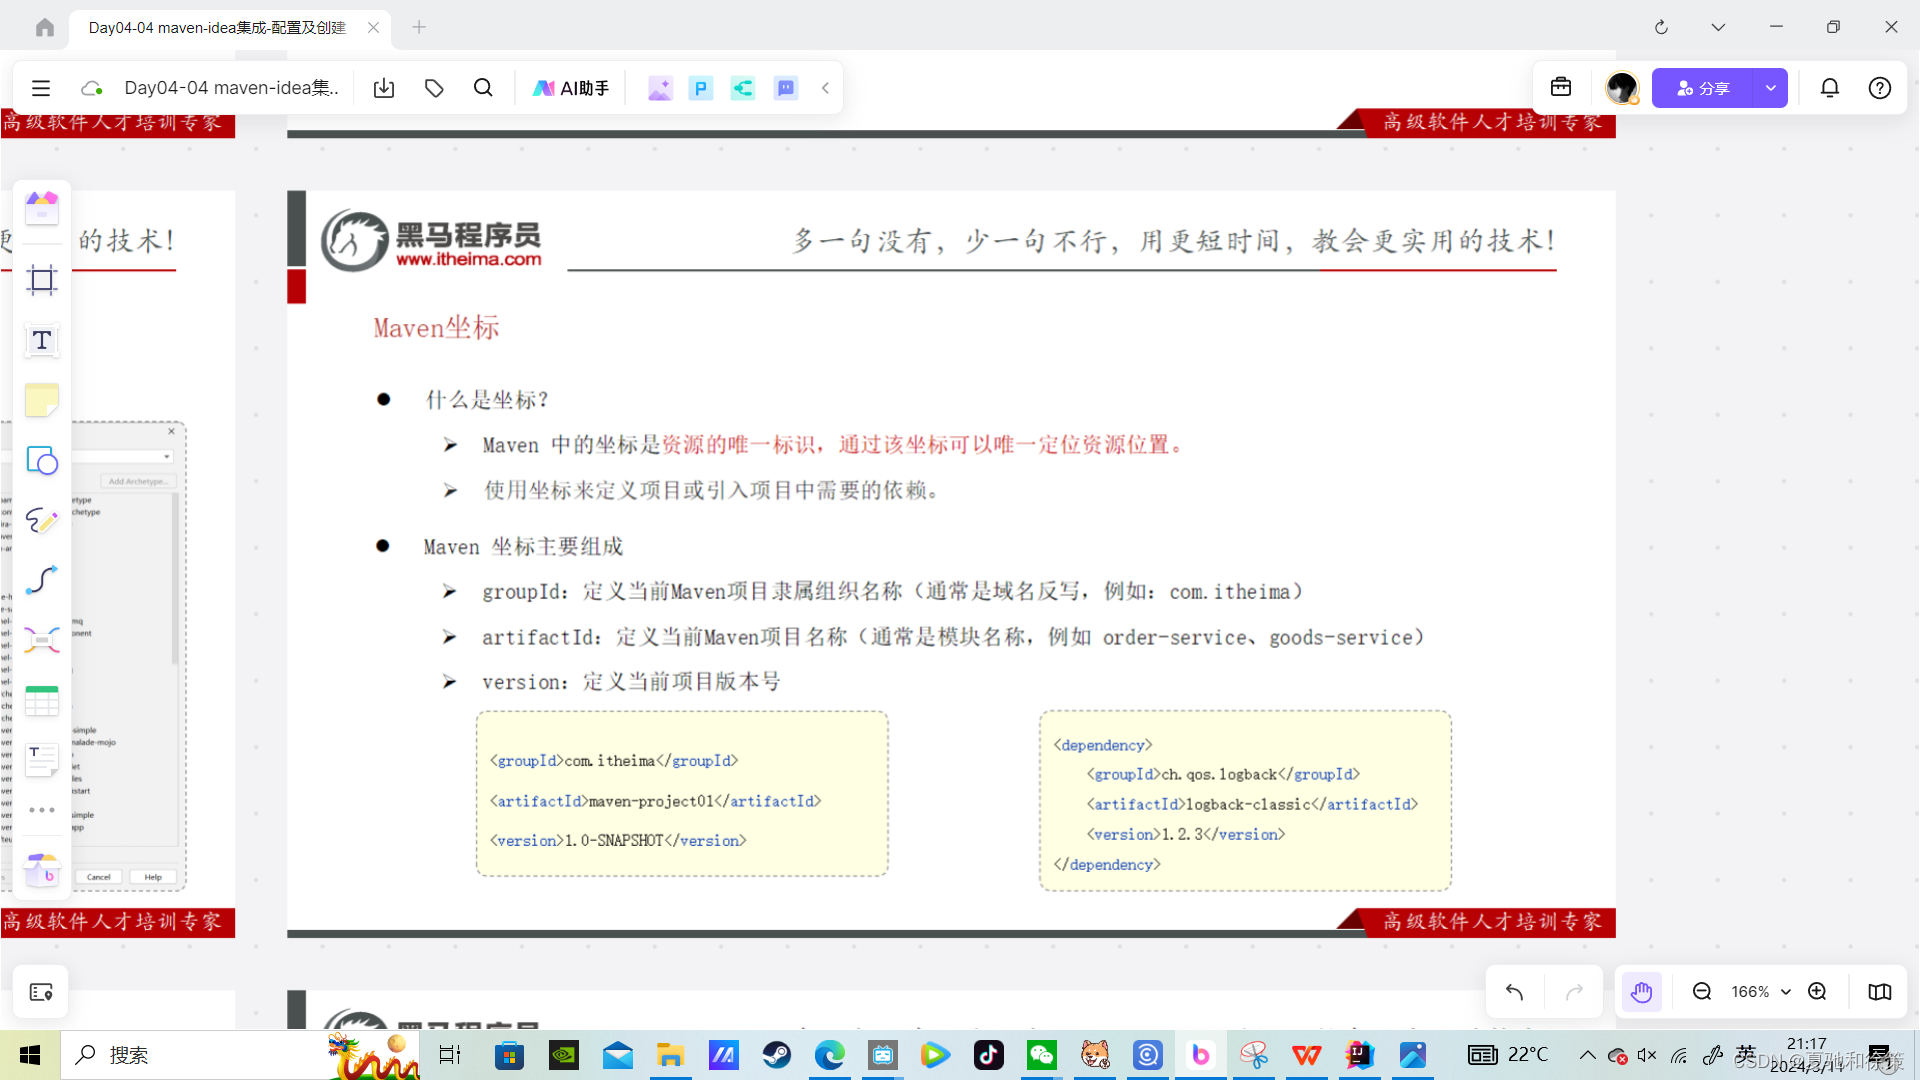Open the templates tool in sidebar
Image resolution: width=1920 pixels, height=1080 pixels.
pos(42,208)
